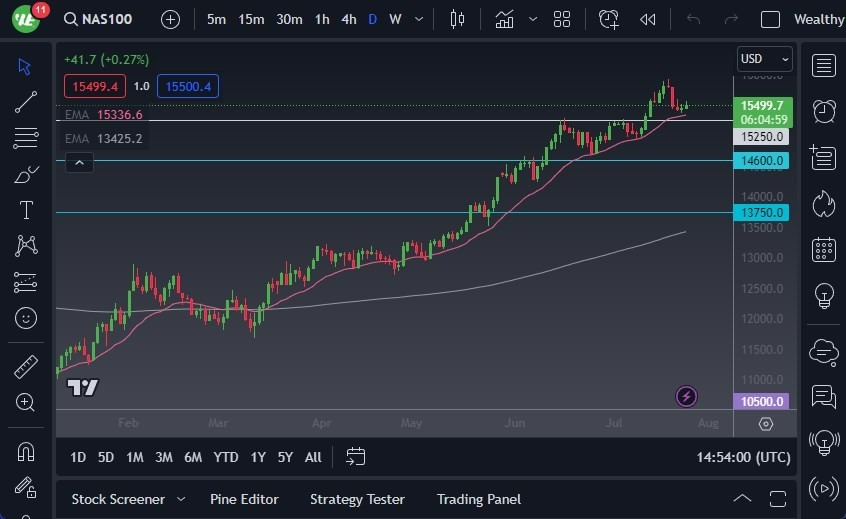Click the buy price 15500.4 button

tap(188, 86)
